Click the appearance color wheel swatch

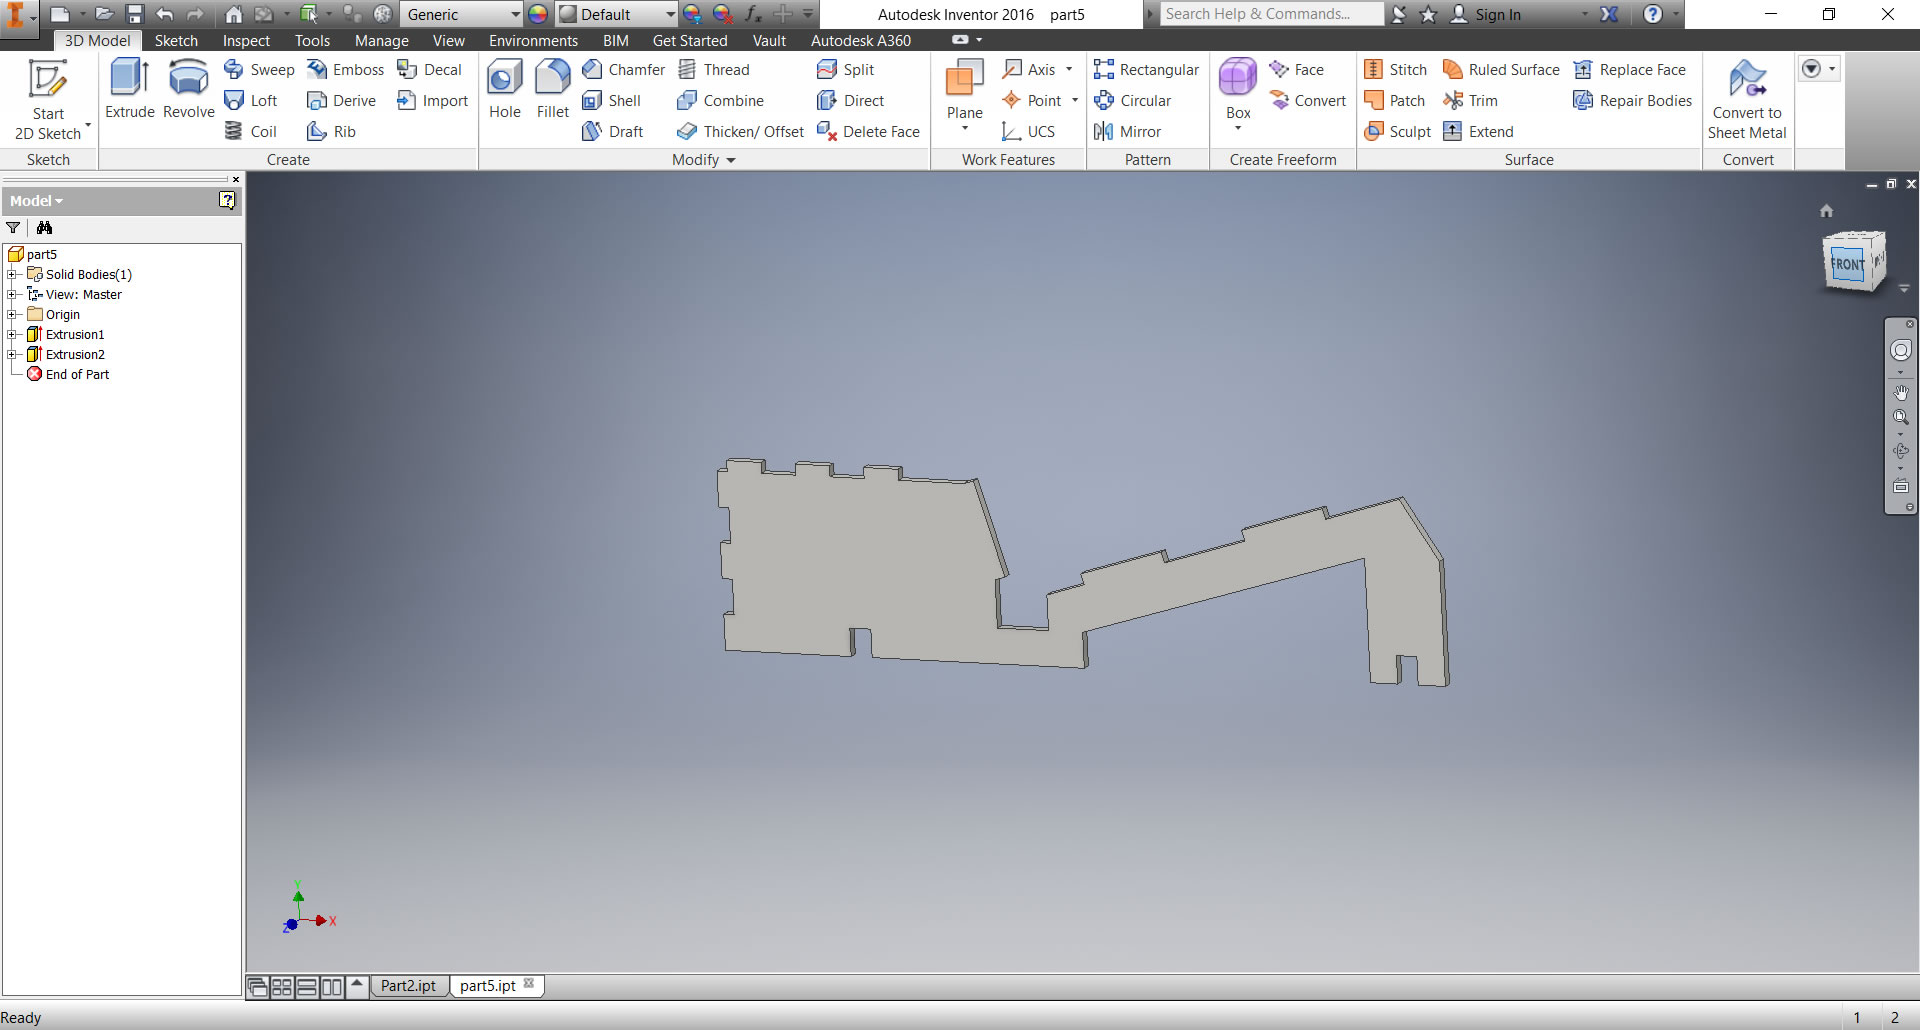pos(538,14)
